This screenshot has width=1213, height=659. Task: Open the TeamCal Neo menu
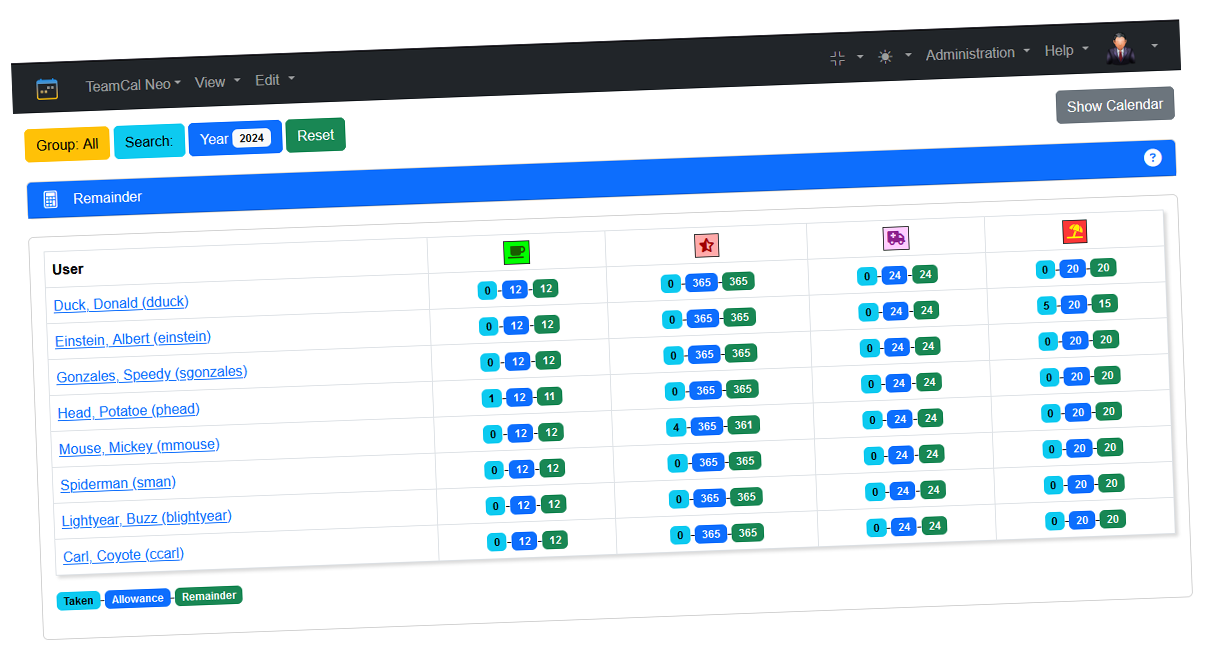[132, 85]
